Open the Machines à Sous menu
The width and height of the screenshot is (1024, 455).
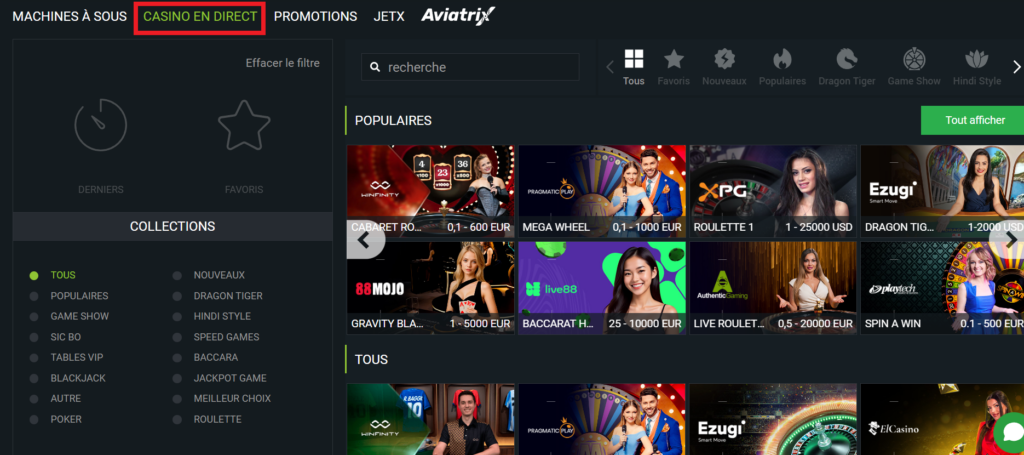pyautogui.click(x=69, y=17)
